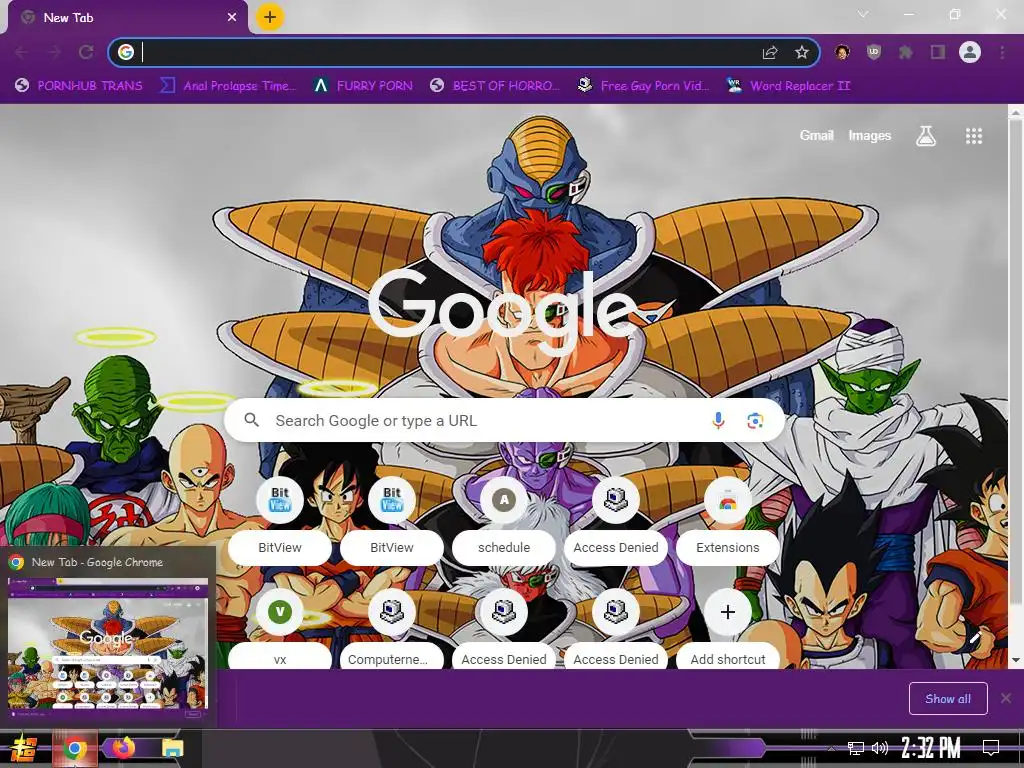Open the Google apps grid
1024x768 pixels.
pos(974,136)
